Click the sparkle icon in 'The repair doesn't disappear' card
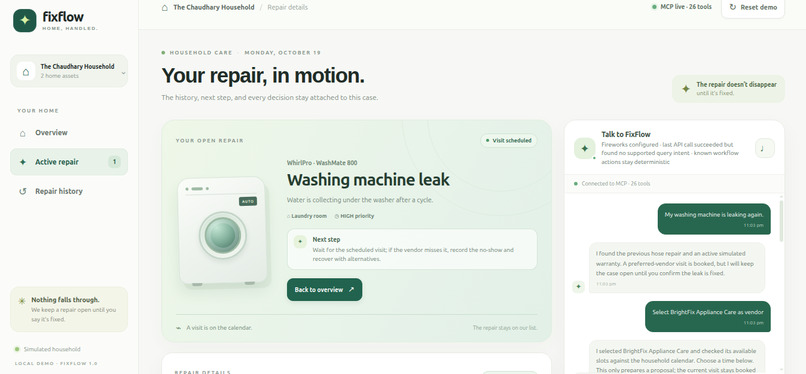The image size is (806, 374). [686, 89]
